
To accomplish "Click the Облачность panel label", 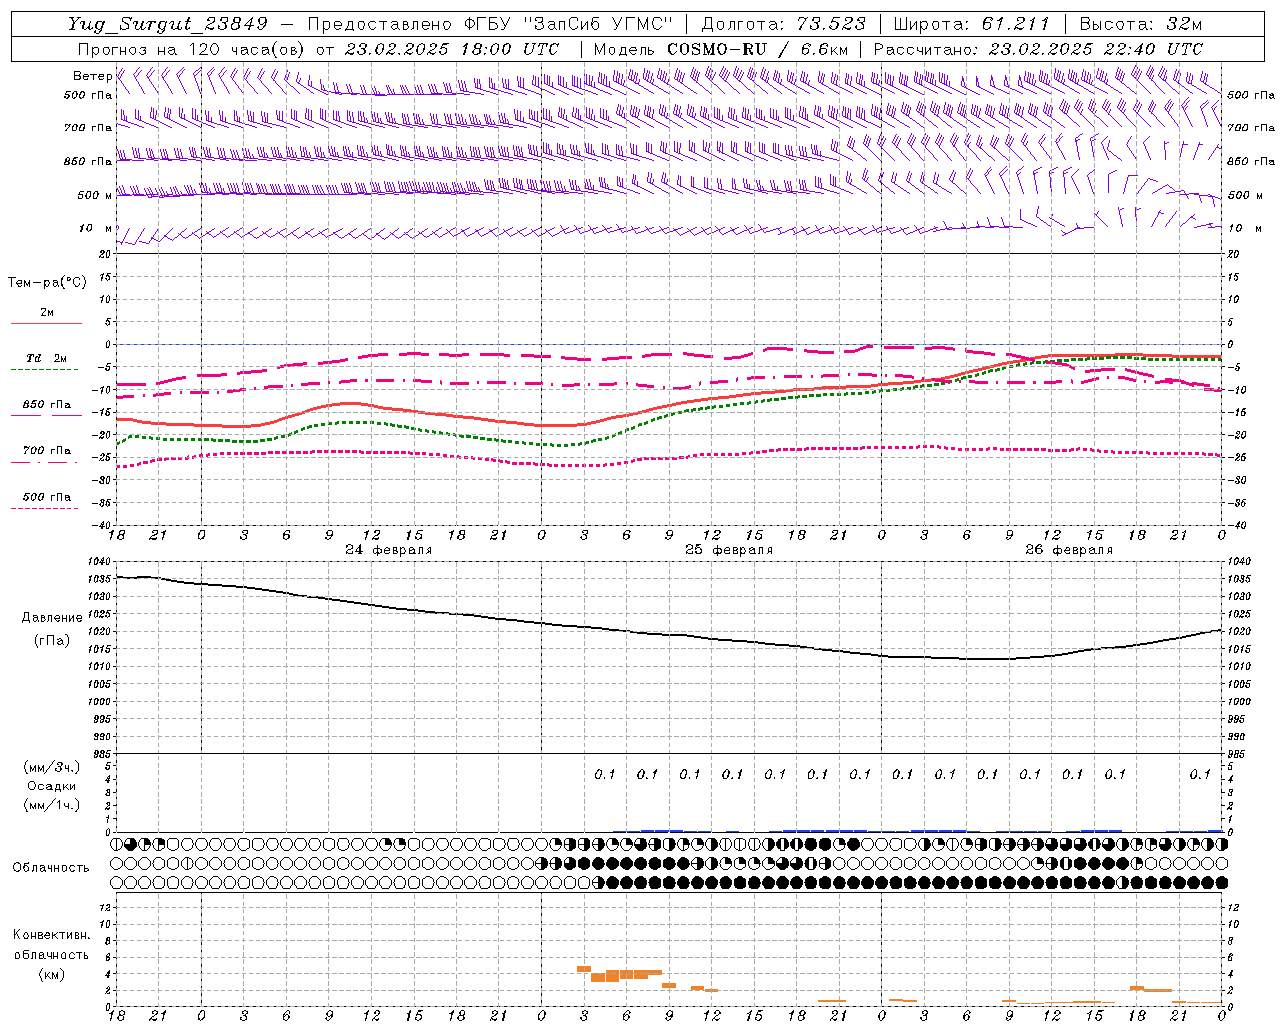I will tap(51, 867).
